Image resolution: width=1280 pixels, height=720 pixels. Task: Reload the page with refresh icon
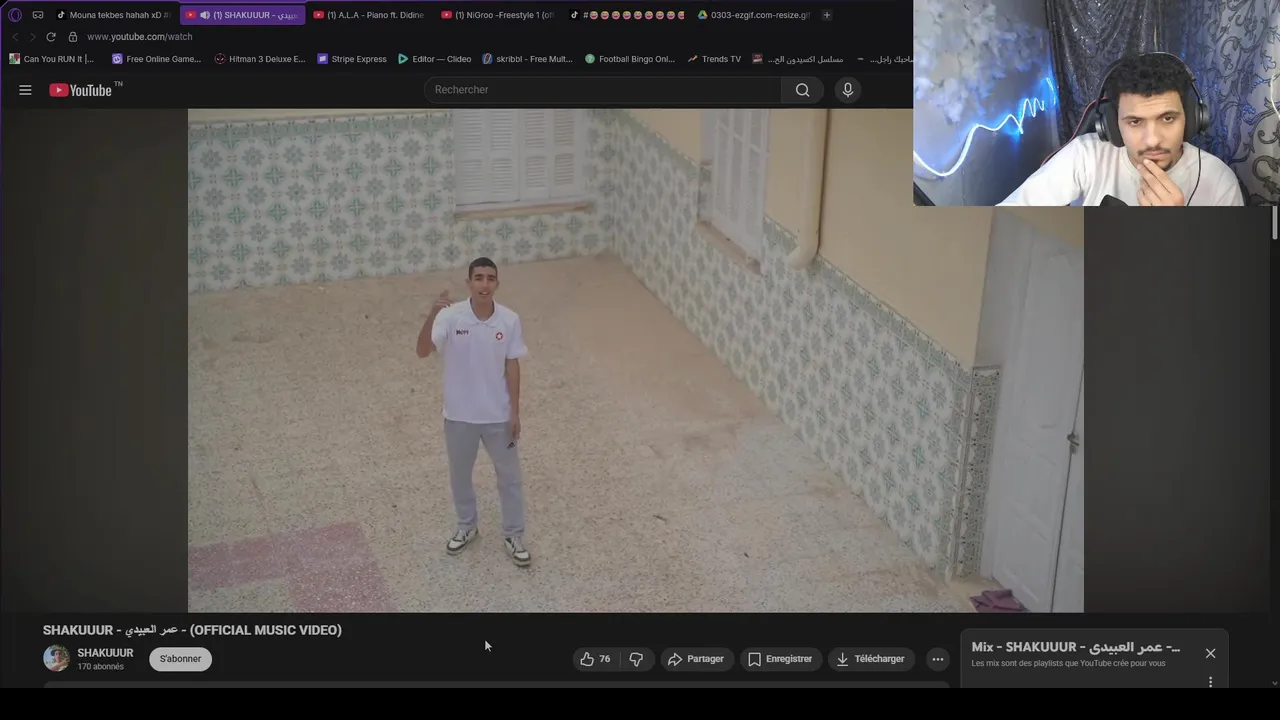pyautogui.click(x=50, y=37)
